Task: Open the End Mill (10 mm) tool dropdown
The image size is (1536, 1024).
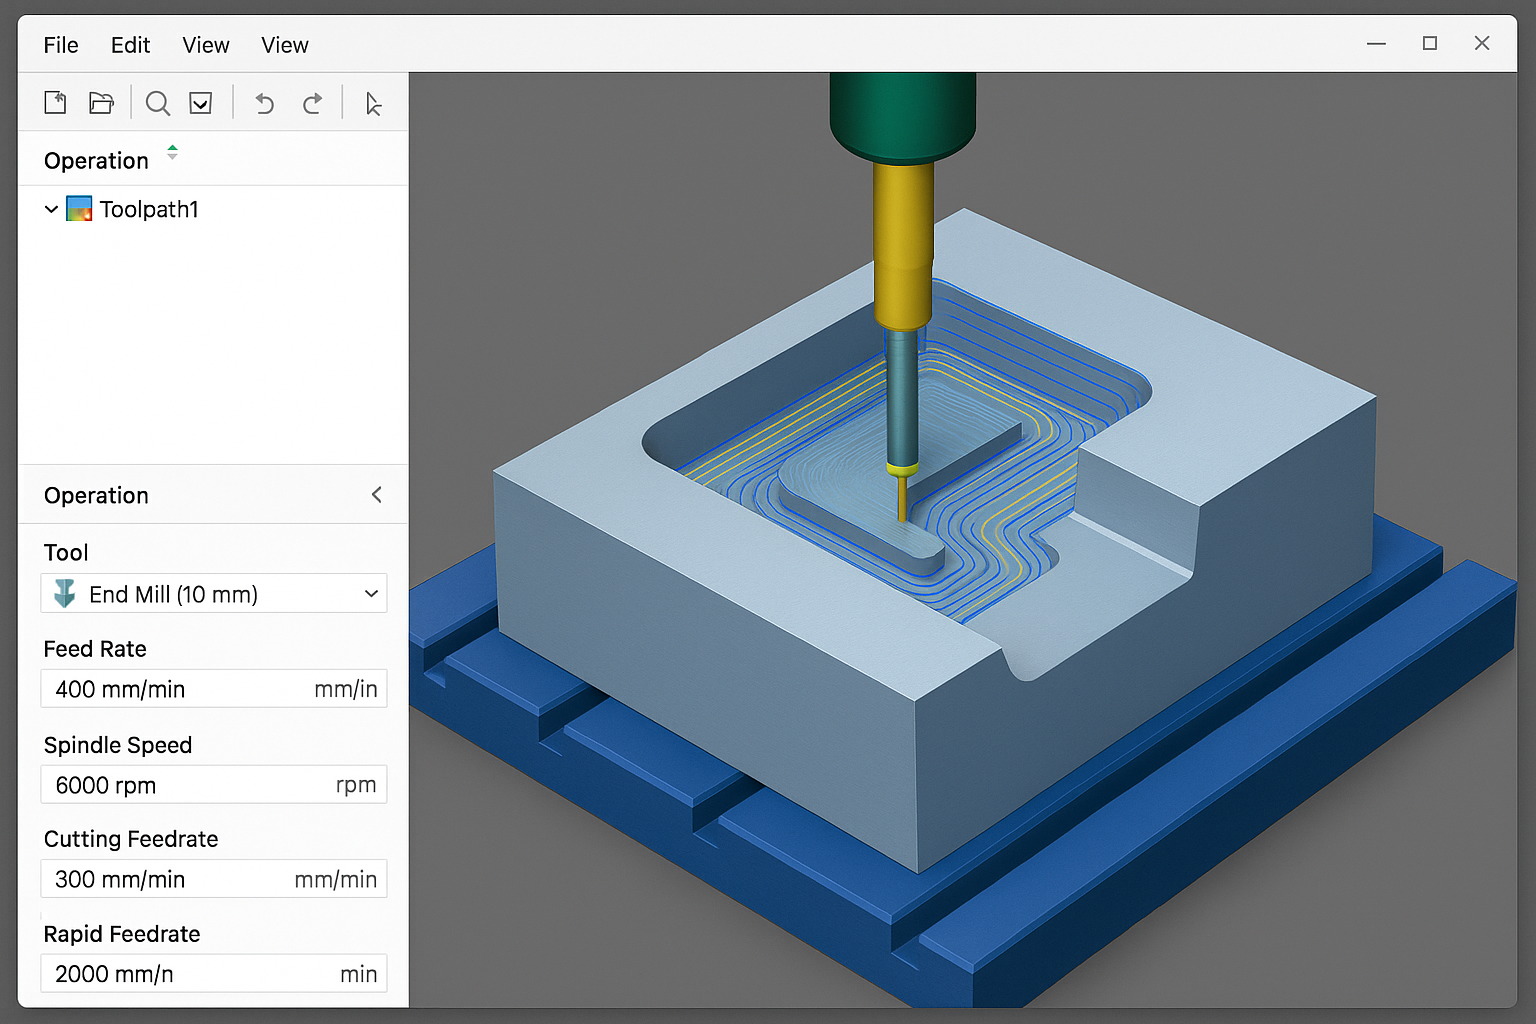Action: 214,594
